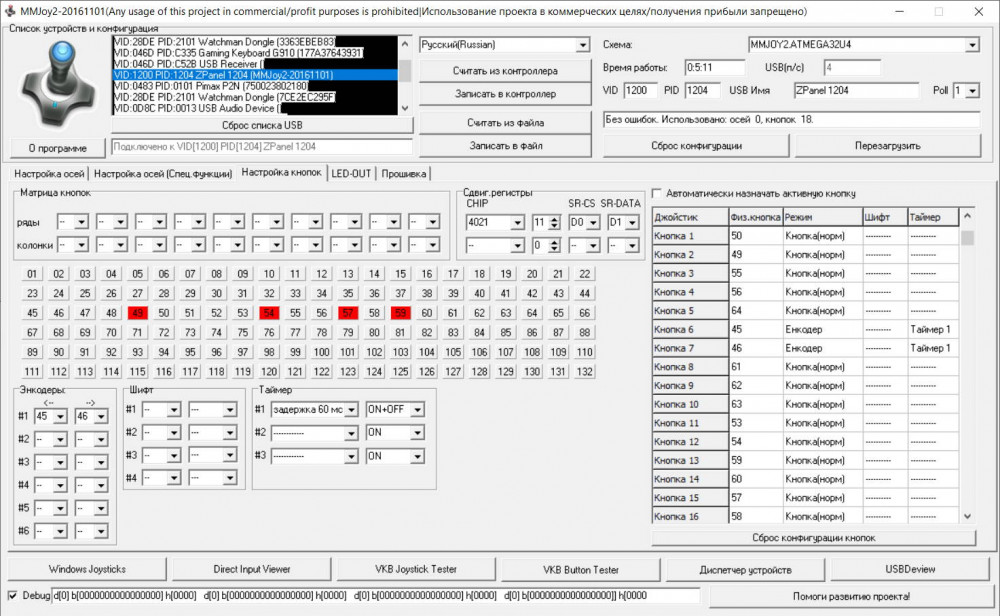Open the CHIP 4021 shift register dropdown
1000x616 pixels.
[x=517, y=222]
